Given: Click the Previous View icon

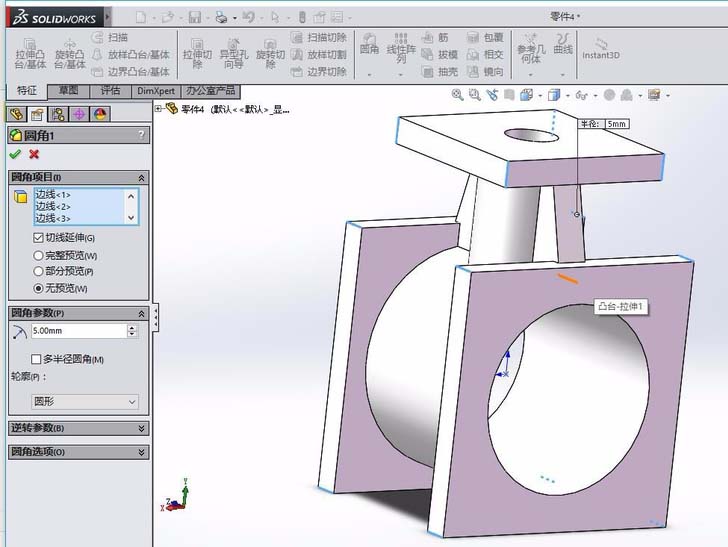Looking at the screenshot, I should click(492, 95).
